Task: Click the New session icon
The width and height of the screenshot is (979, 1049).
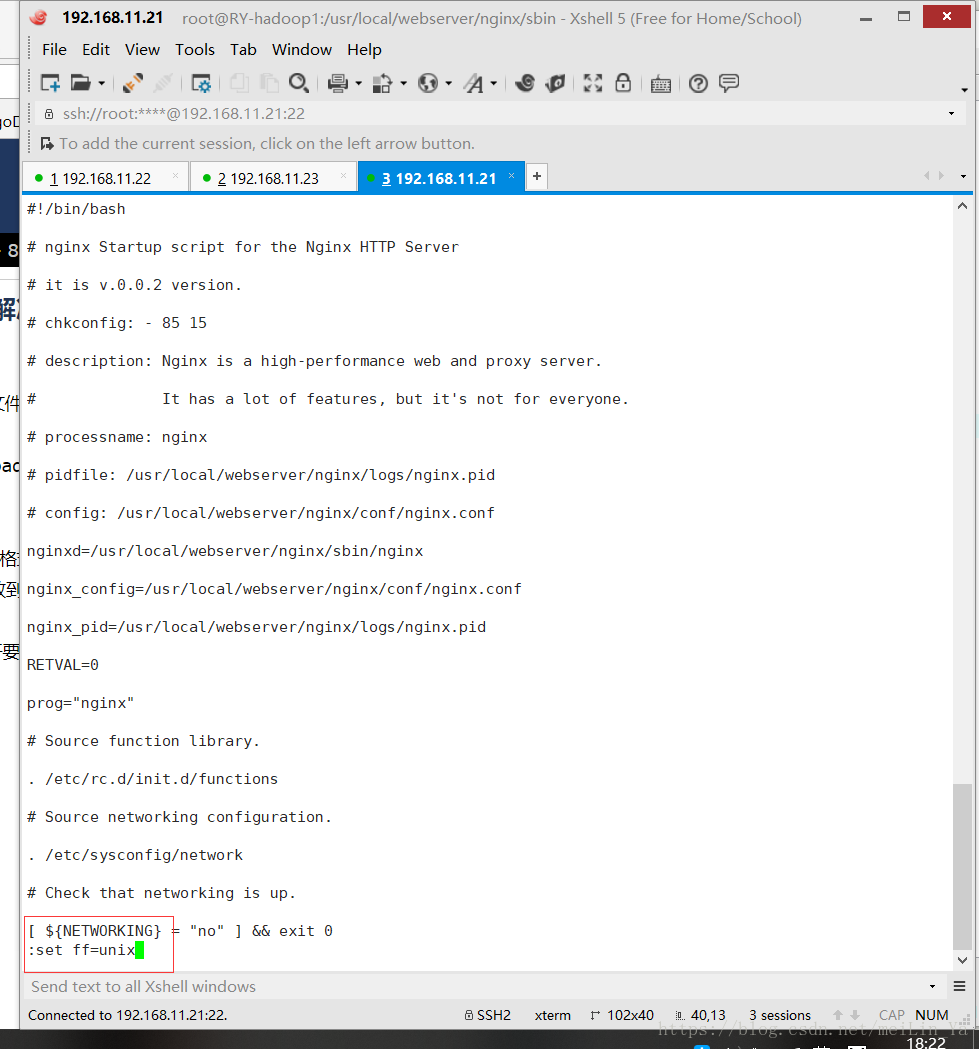Action: pos(50,84)
